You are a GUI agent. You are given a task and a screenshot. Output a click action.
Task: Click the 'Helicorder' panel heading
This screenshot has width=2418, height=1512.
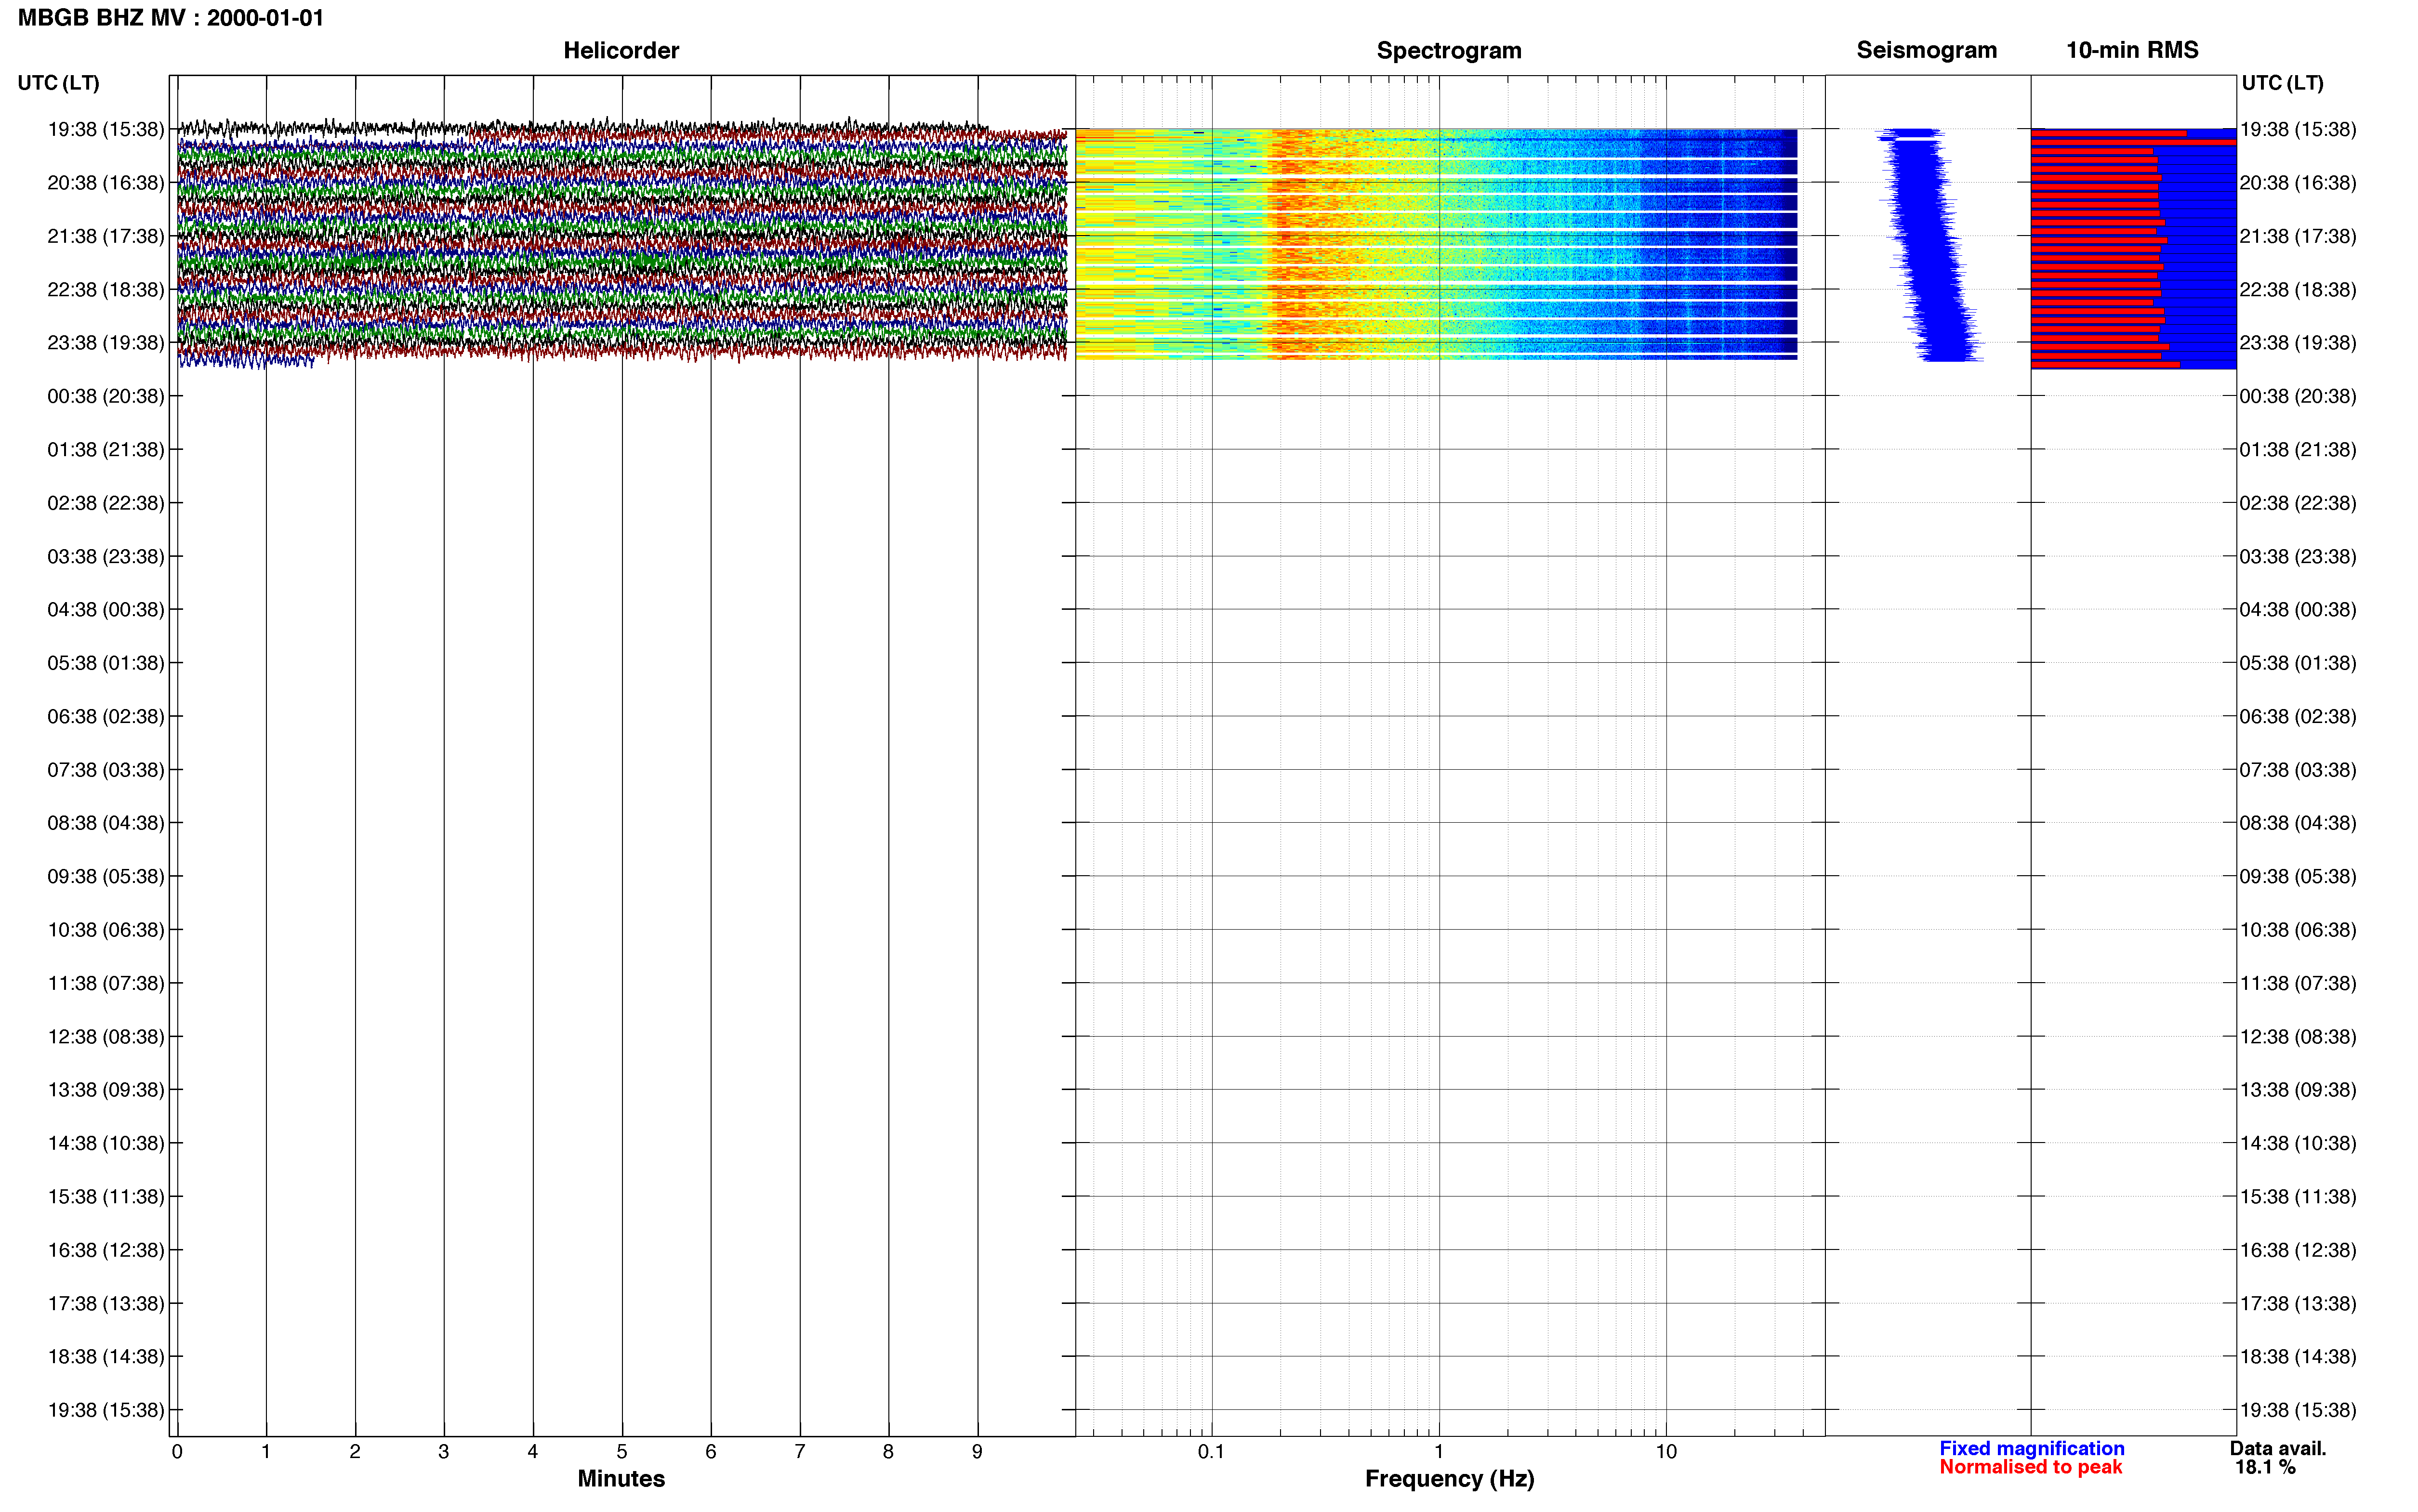(x=621, y=50)
